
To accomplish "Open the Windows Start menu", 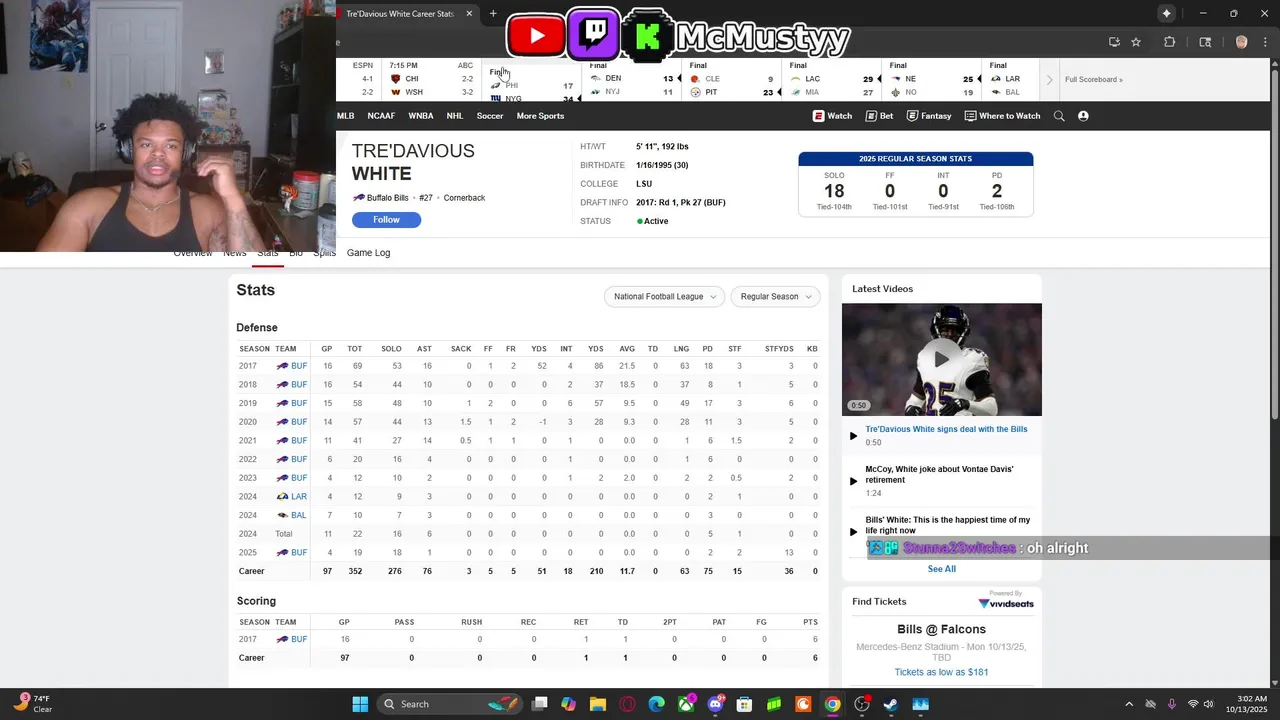I will click(360, 704).
